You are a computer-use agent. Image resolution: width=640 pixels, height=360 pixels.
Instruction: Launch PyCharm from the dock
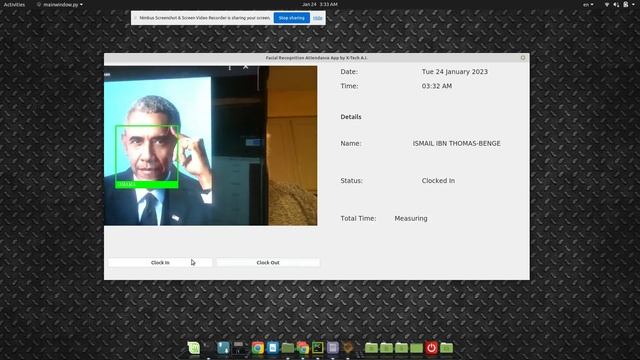pos(318,348)
